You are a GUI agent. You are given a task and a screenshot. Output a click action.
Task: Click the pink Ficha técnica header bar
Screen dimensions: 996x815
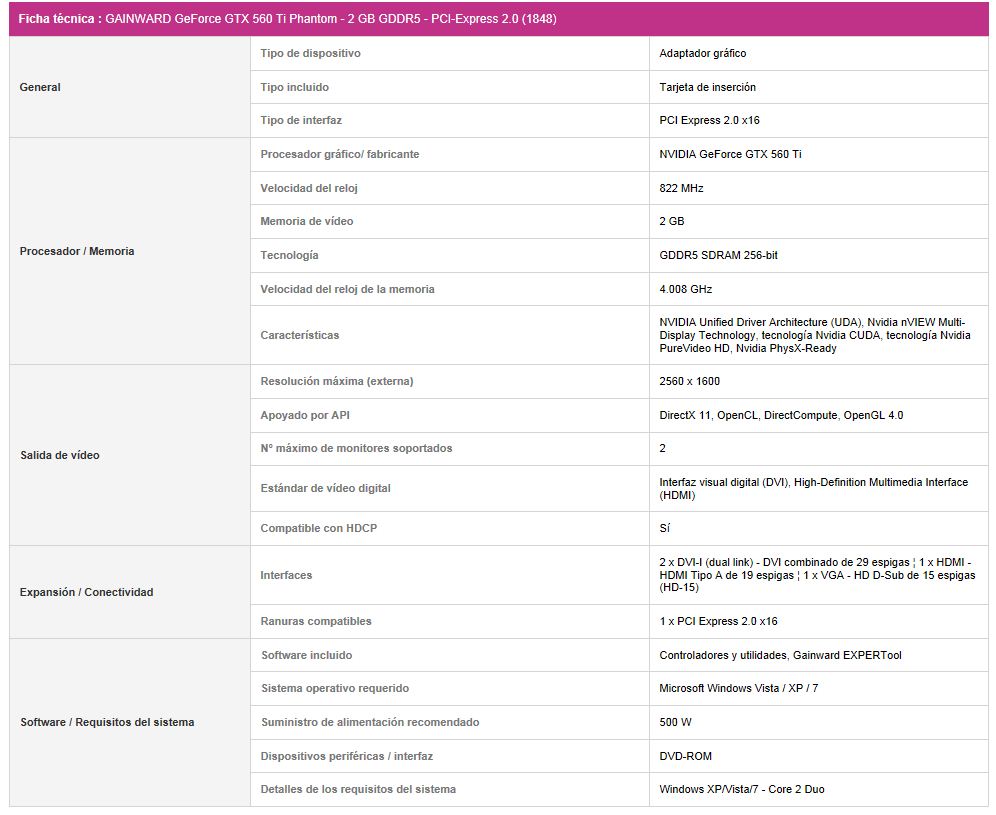(x=498, y=19)
